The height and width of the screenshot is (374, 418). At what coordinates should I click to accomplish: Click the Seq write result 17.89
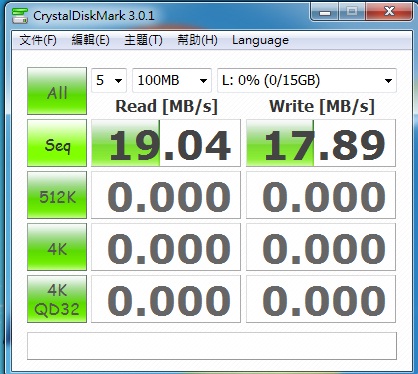(321, 143)
